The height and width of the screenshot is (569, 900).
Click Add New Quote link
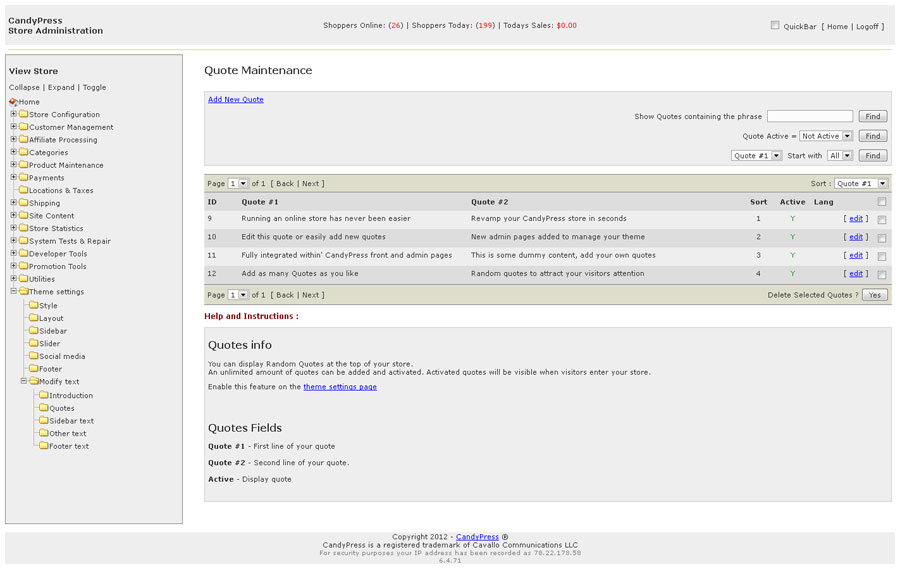point(236,99)
